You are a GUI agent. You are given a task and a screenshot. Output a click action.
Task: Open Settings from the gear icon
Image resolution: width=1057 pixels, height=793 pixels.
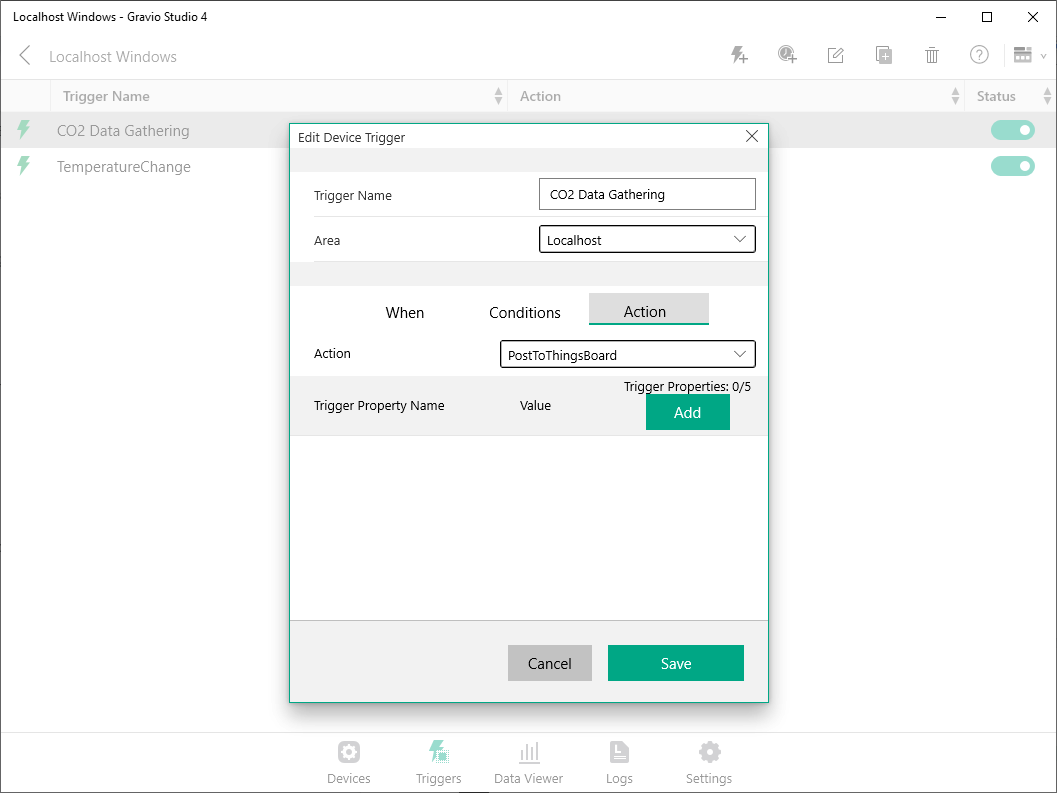(709, 762)
